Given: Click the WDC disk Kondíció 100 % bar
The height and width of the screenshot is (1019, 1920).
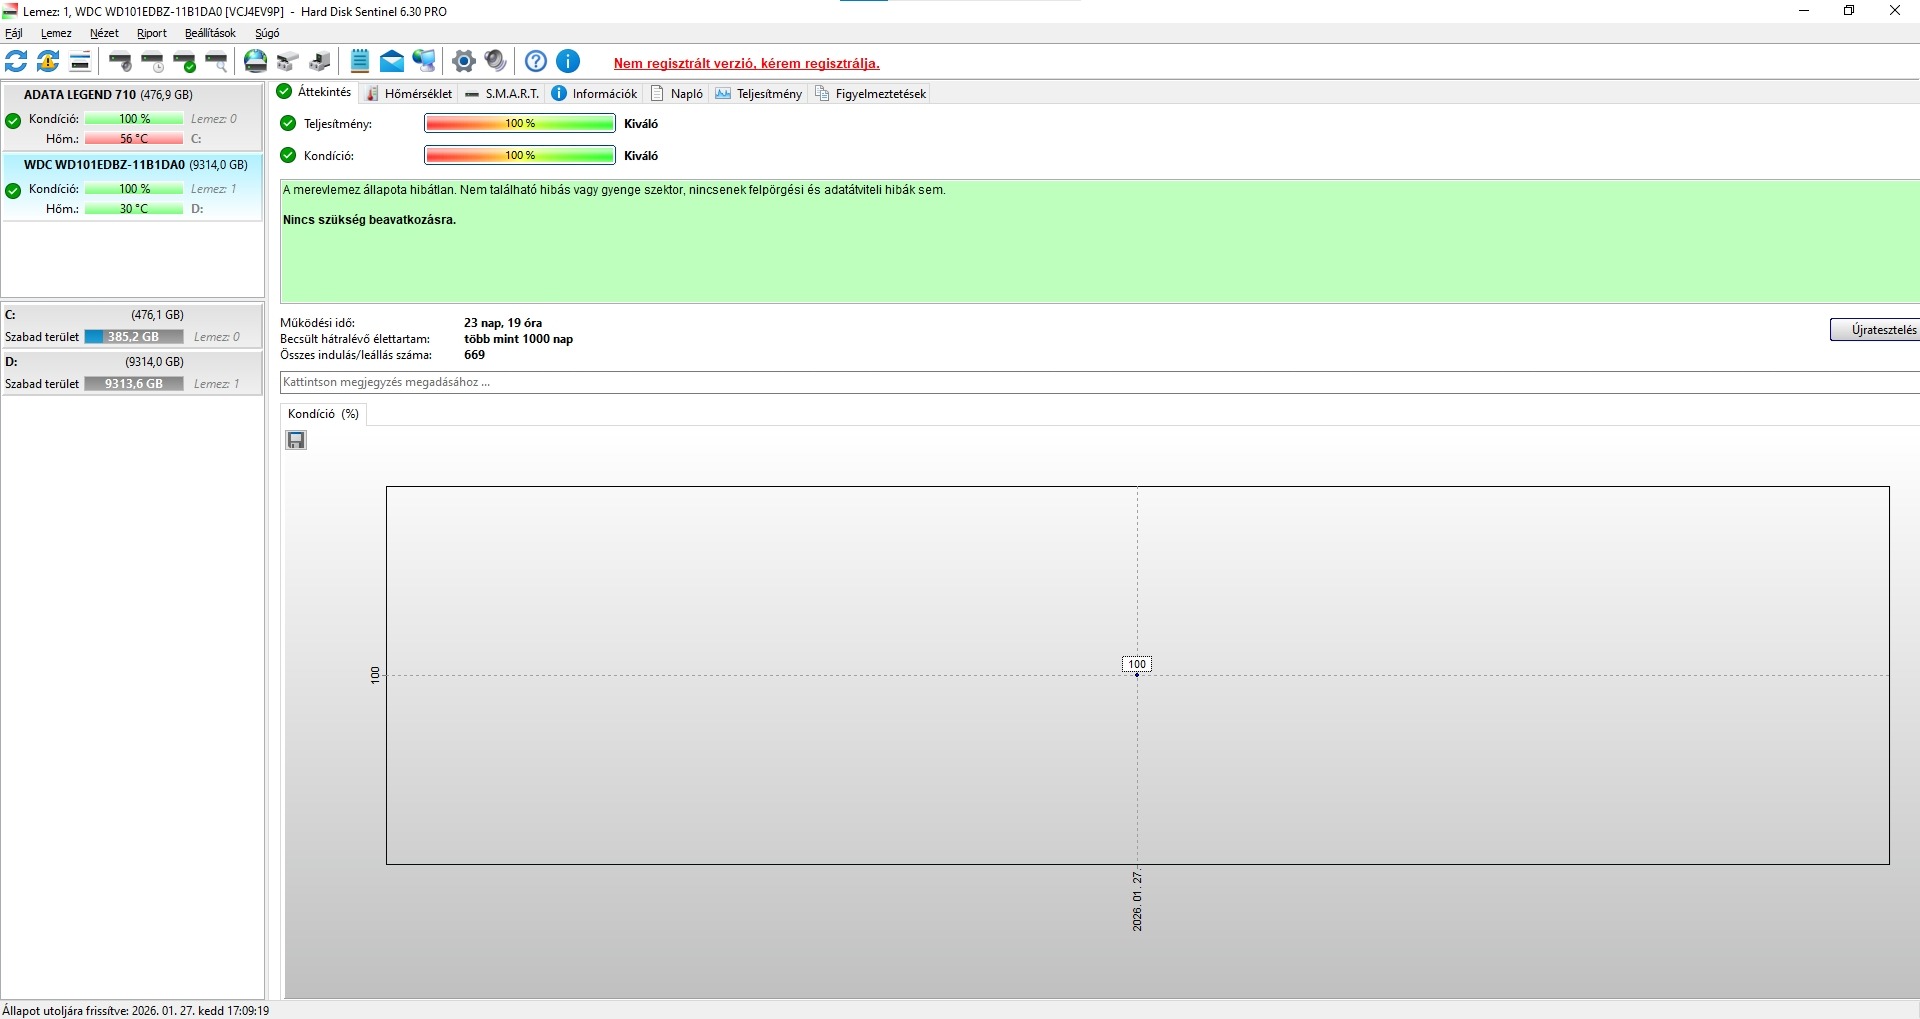Looking at the screenshot, I should [x=134, y=189].
